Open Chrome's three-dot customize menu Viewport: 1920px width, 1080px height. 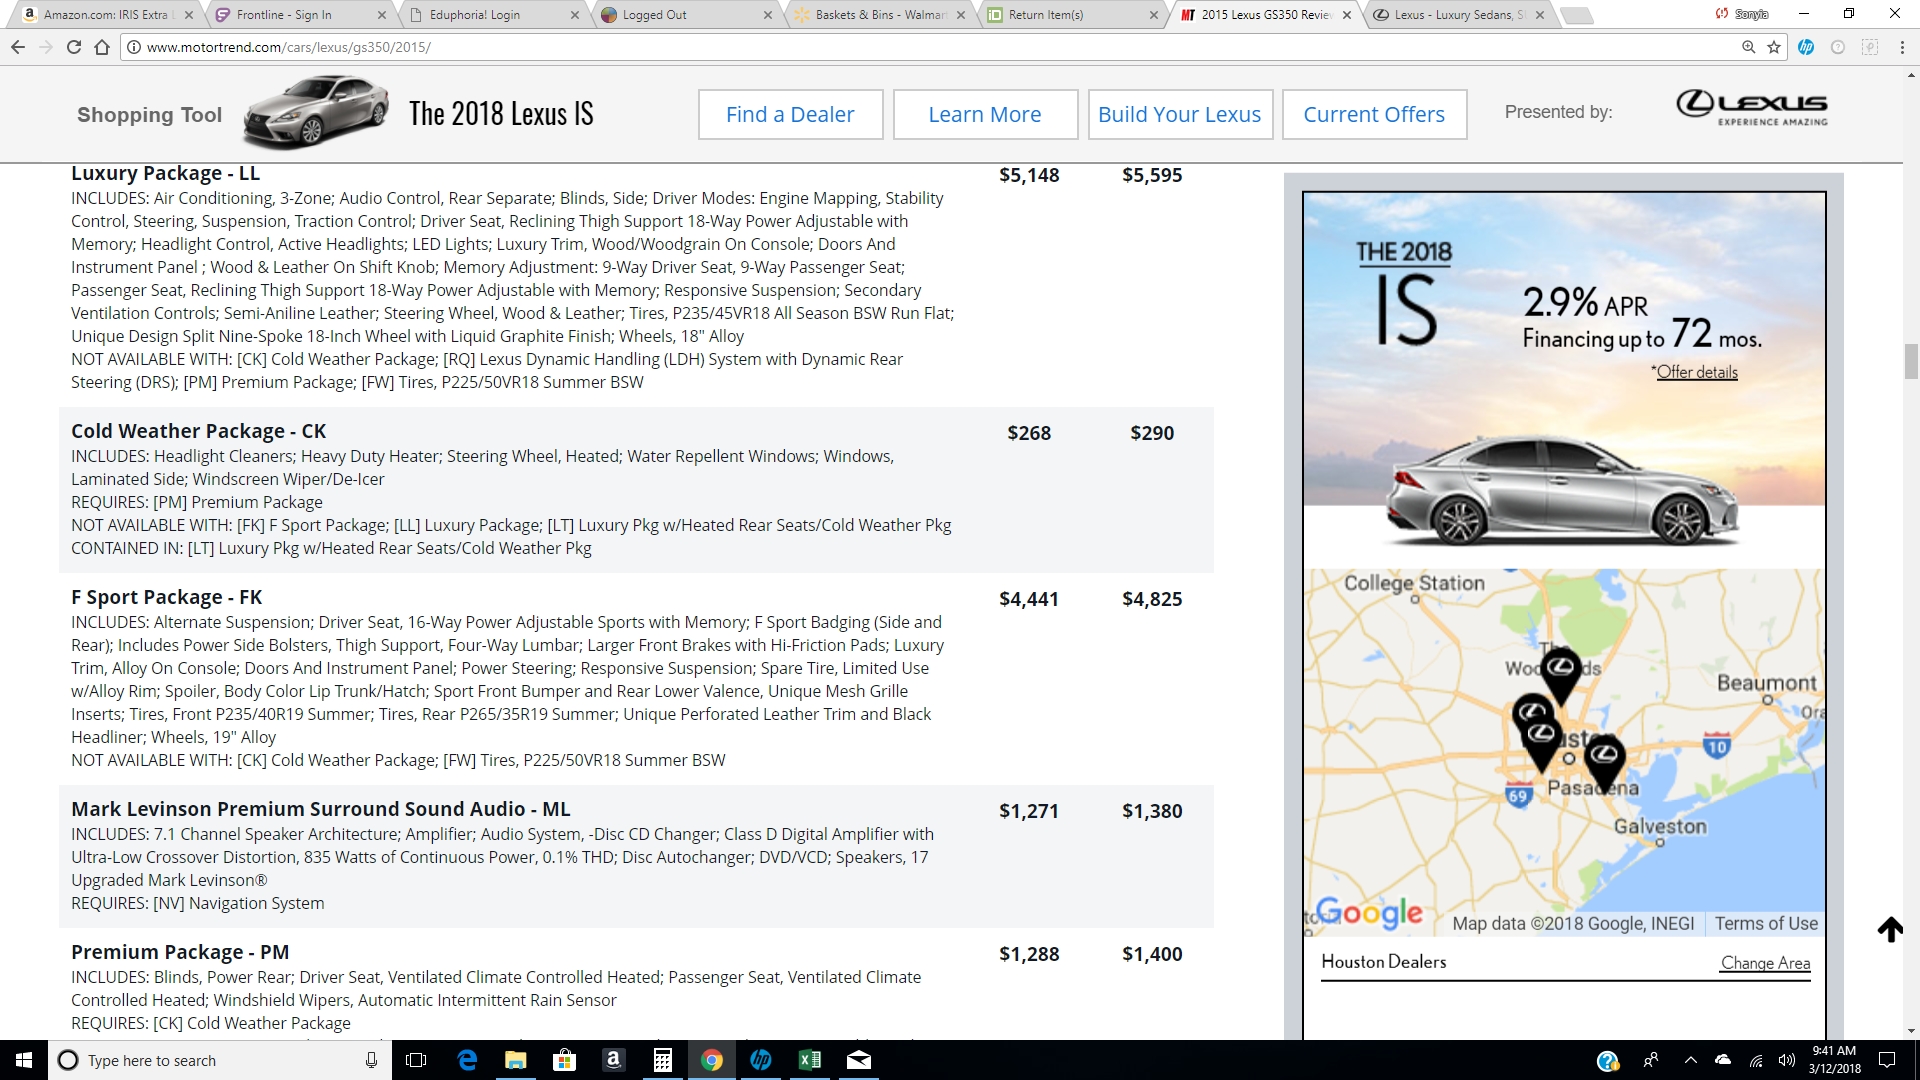1903,46
